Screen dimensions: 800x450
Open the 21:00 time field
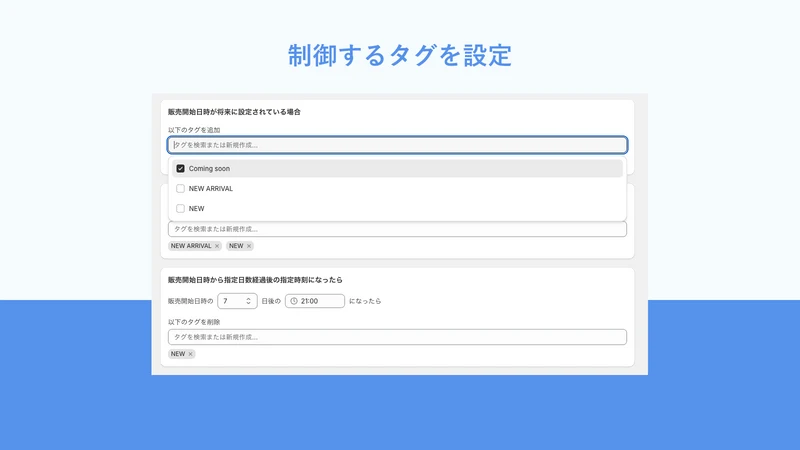(315, 301)
